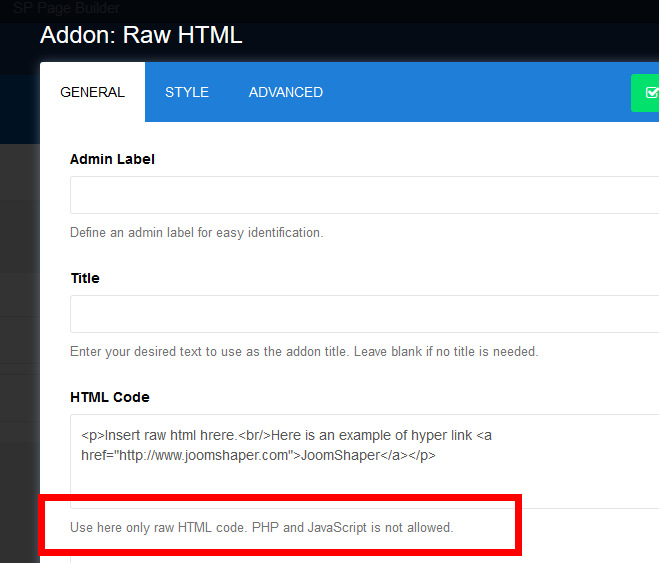Click the 'HTML Code' field label
Image resolution: width=659 pixels, height=572 pixels.
[x=110, y=397]
